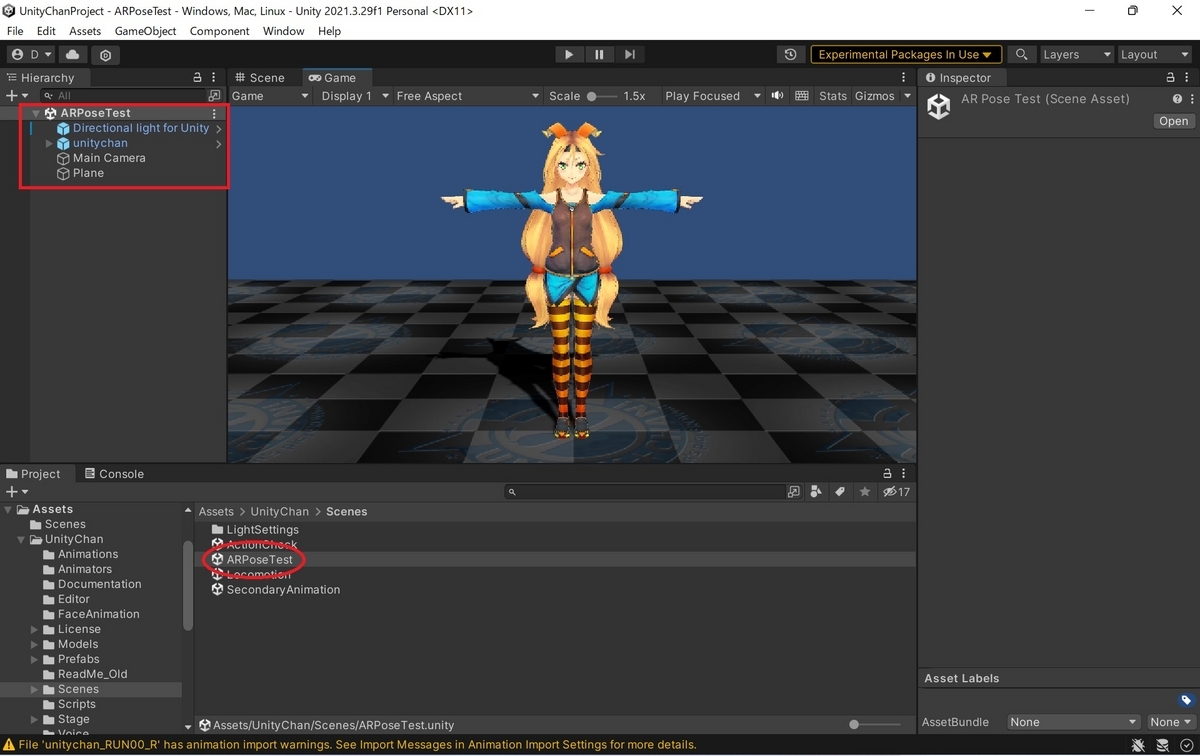Open the ARPoseTest scene options menu
Screen dimensions: 1200x756
tap(214, 113)
